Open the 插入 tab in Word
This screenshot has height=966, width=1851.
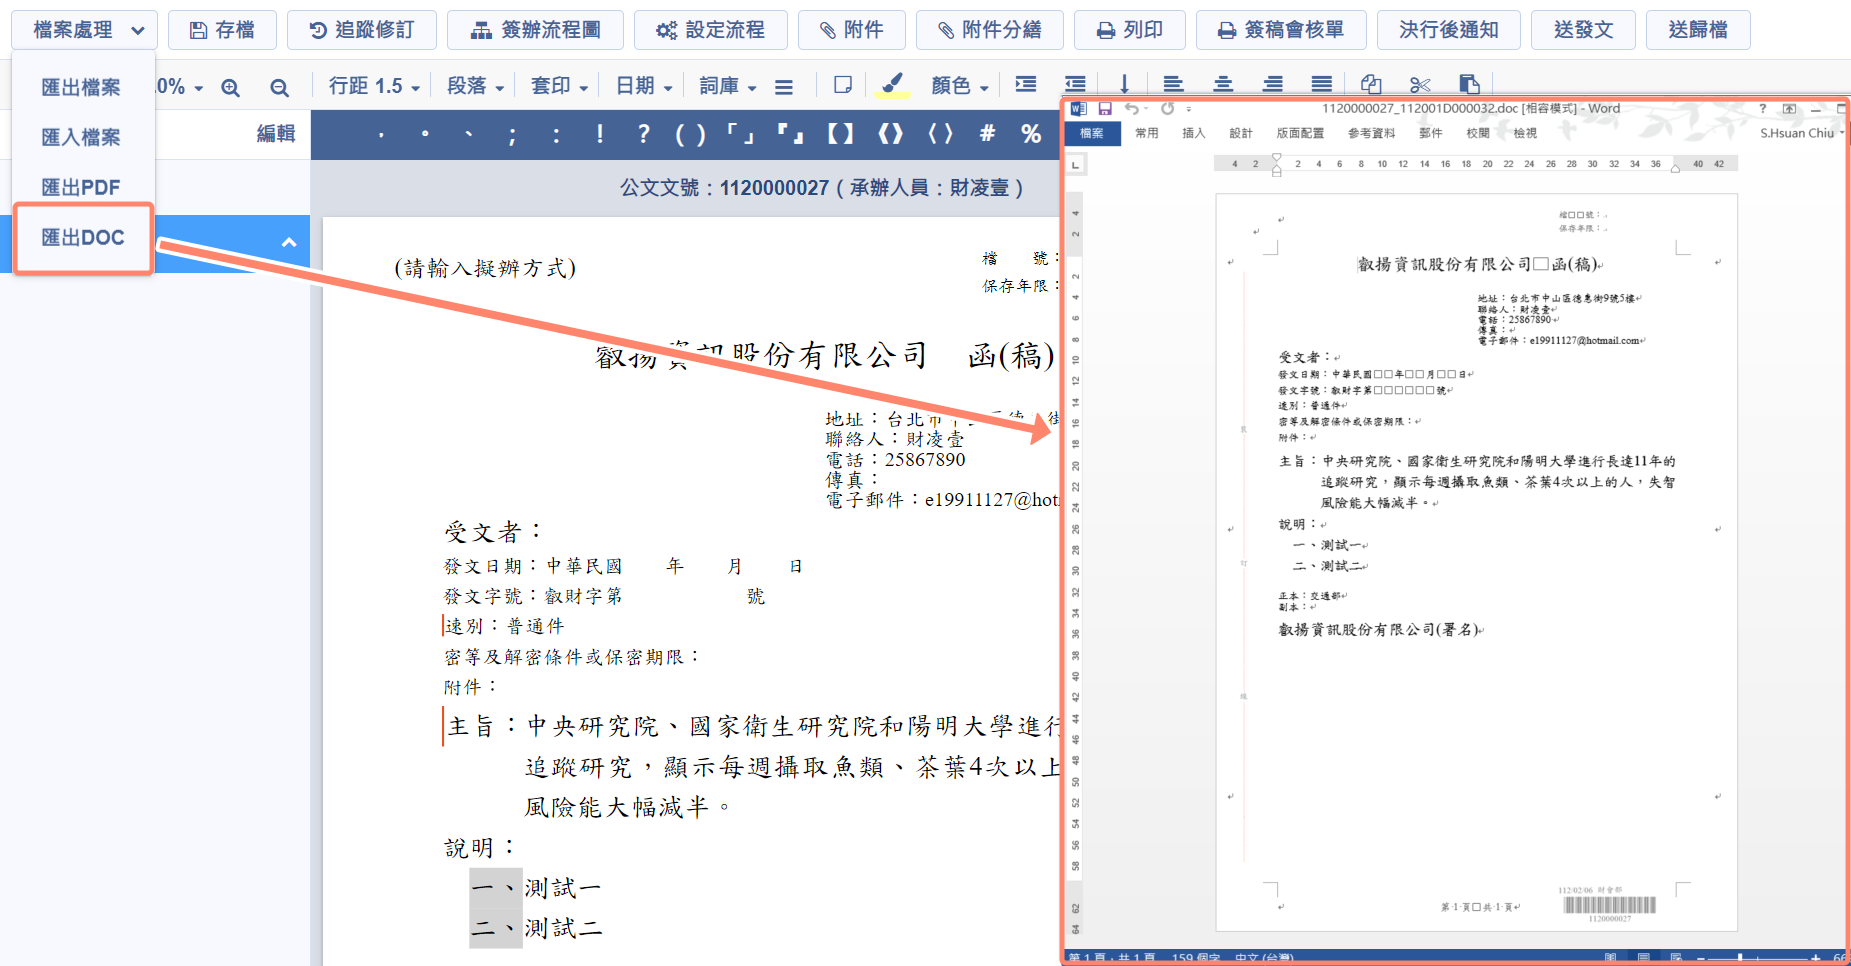pos(1193,133)
